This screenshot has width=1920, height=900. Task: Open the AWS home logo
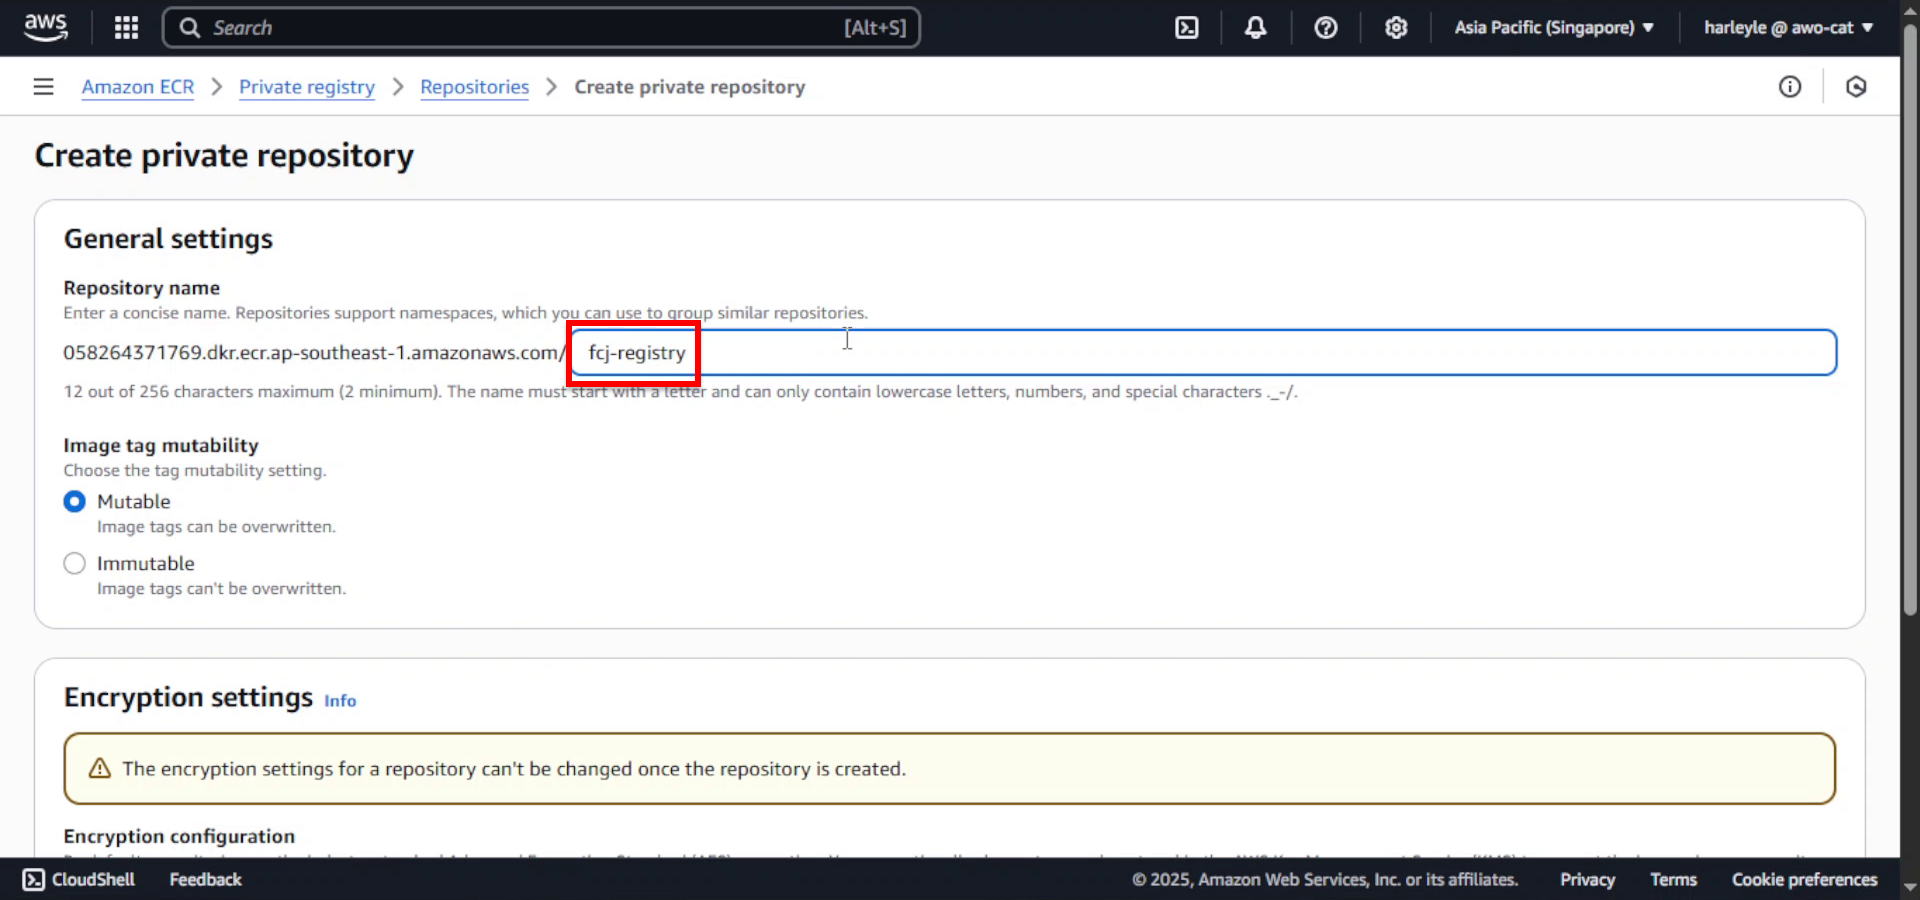coord(46,27)
